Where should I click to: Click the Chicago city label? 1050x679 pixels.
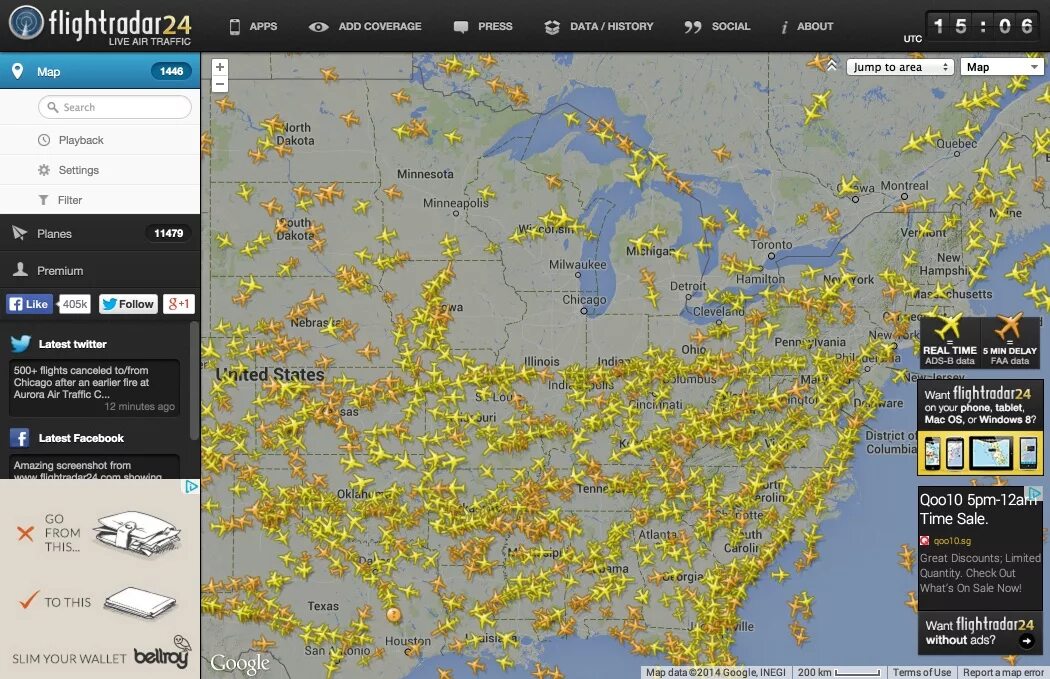tap(584, 299)
